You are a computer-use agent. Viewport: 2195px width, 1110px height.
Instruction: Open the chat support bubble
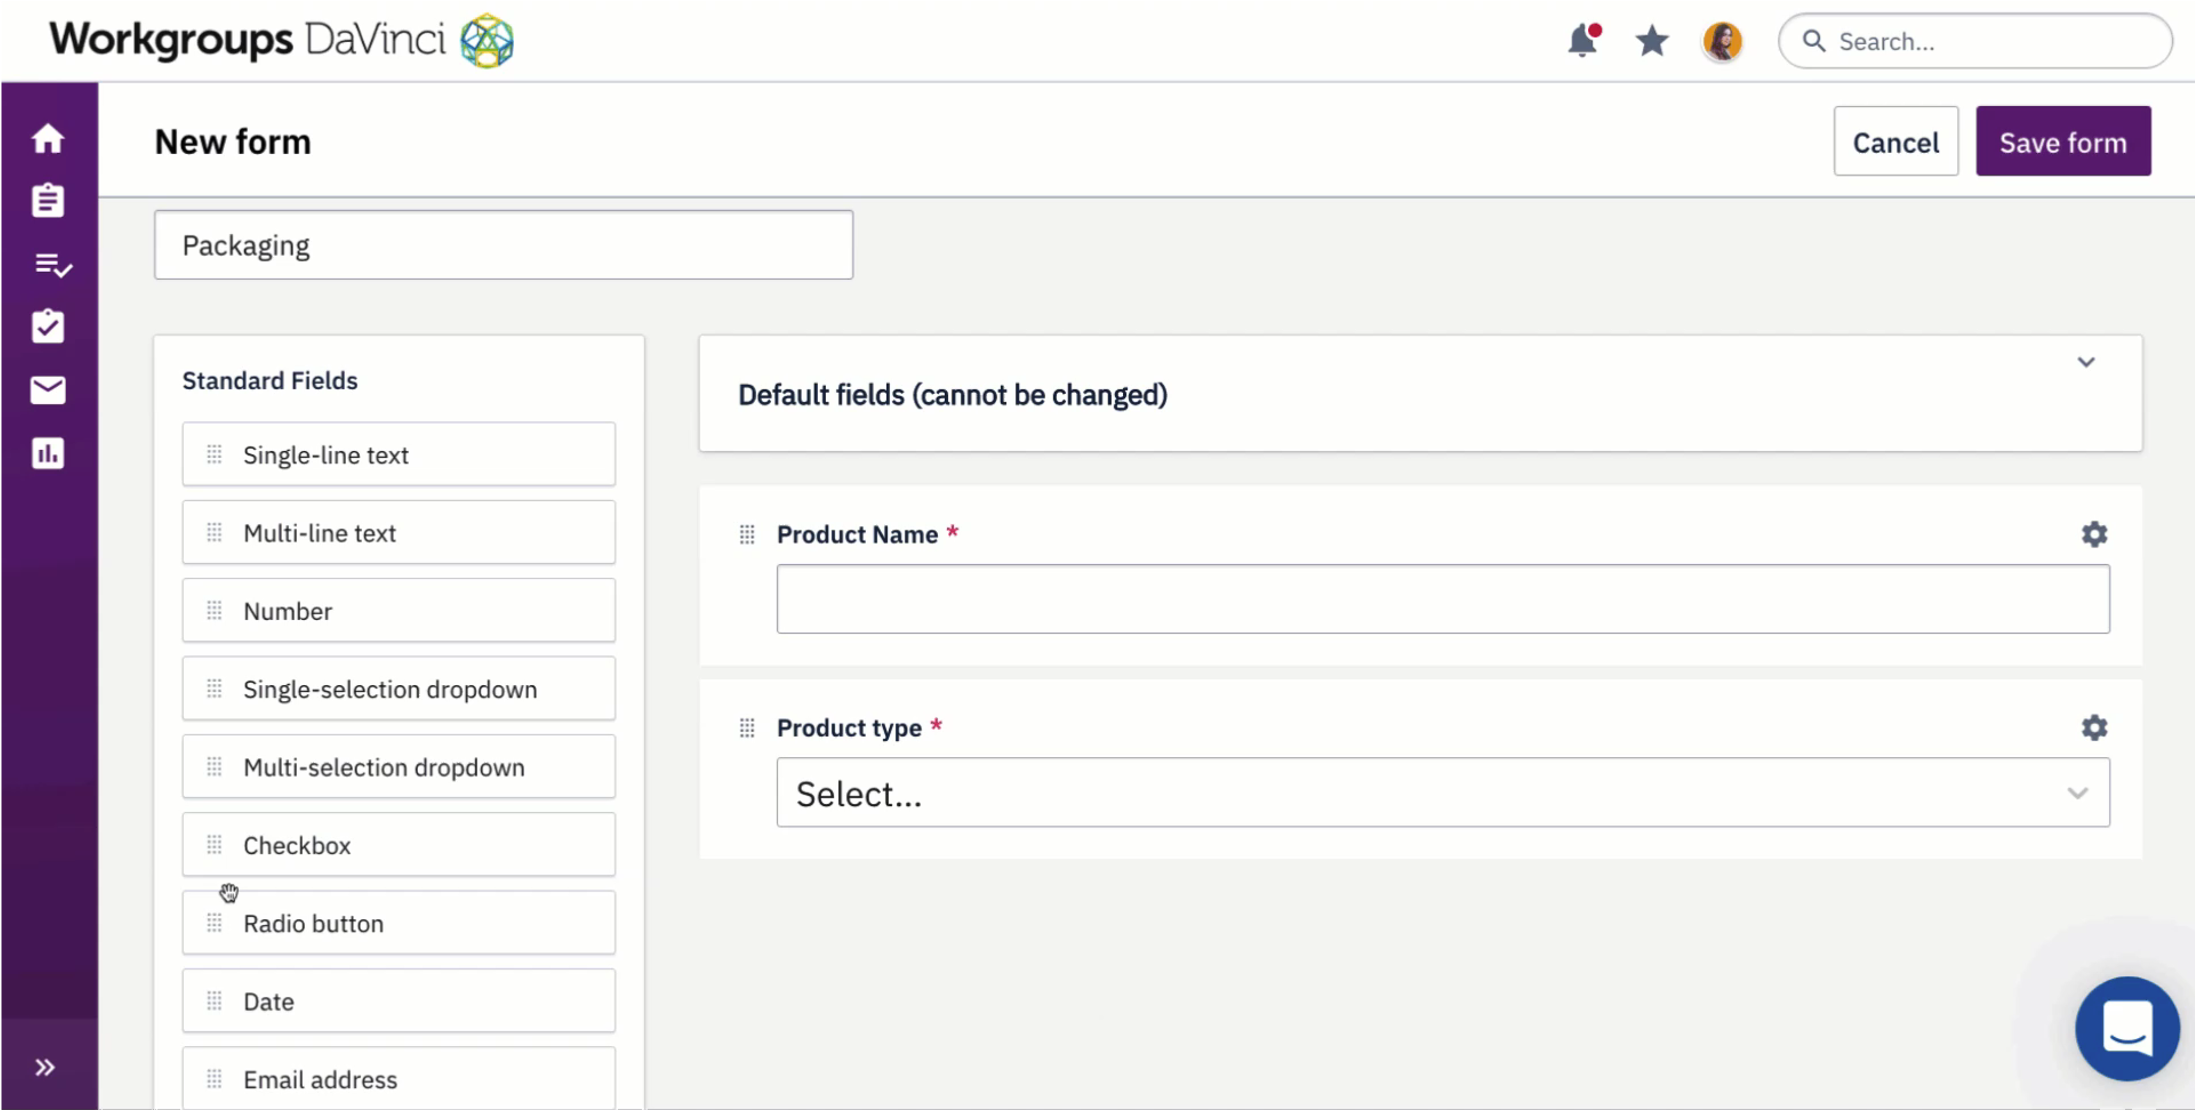[x=2127, y=1028]
